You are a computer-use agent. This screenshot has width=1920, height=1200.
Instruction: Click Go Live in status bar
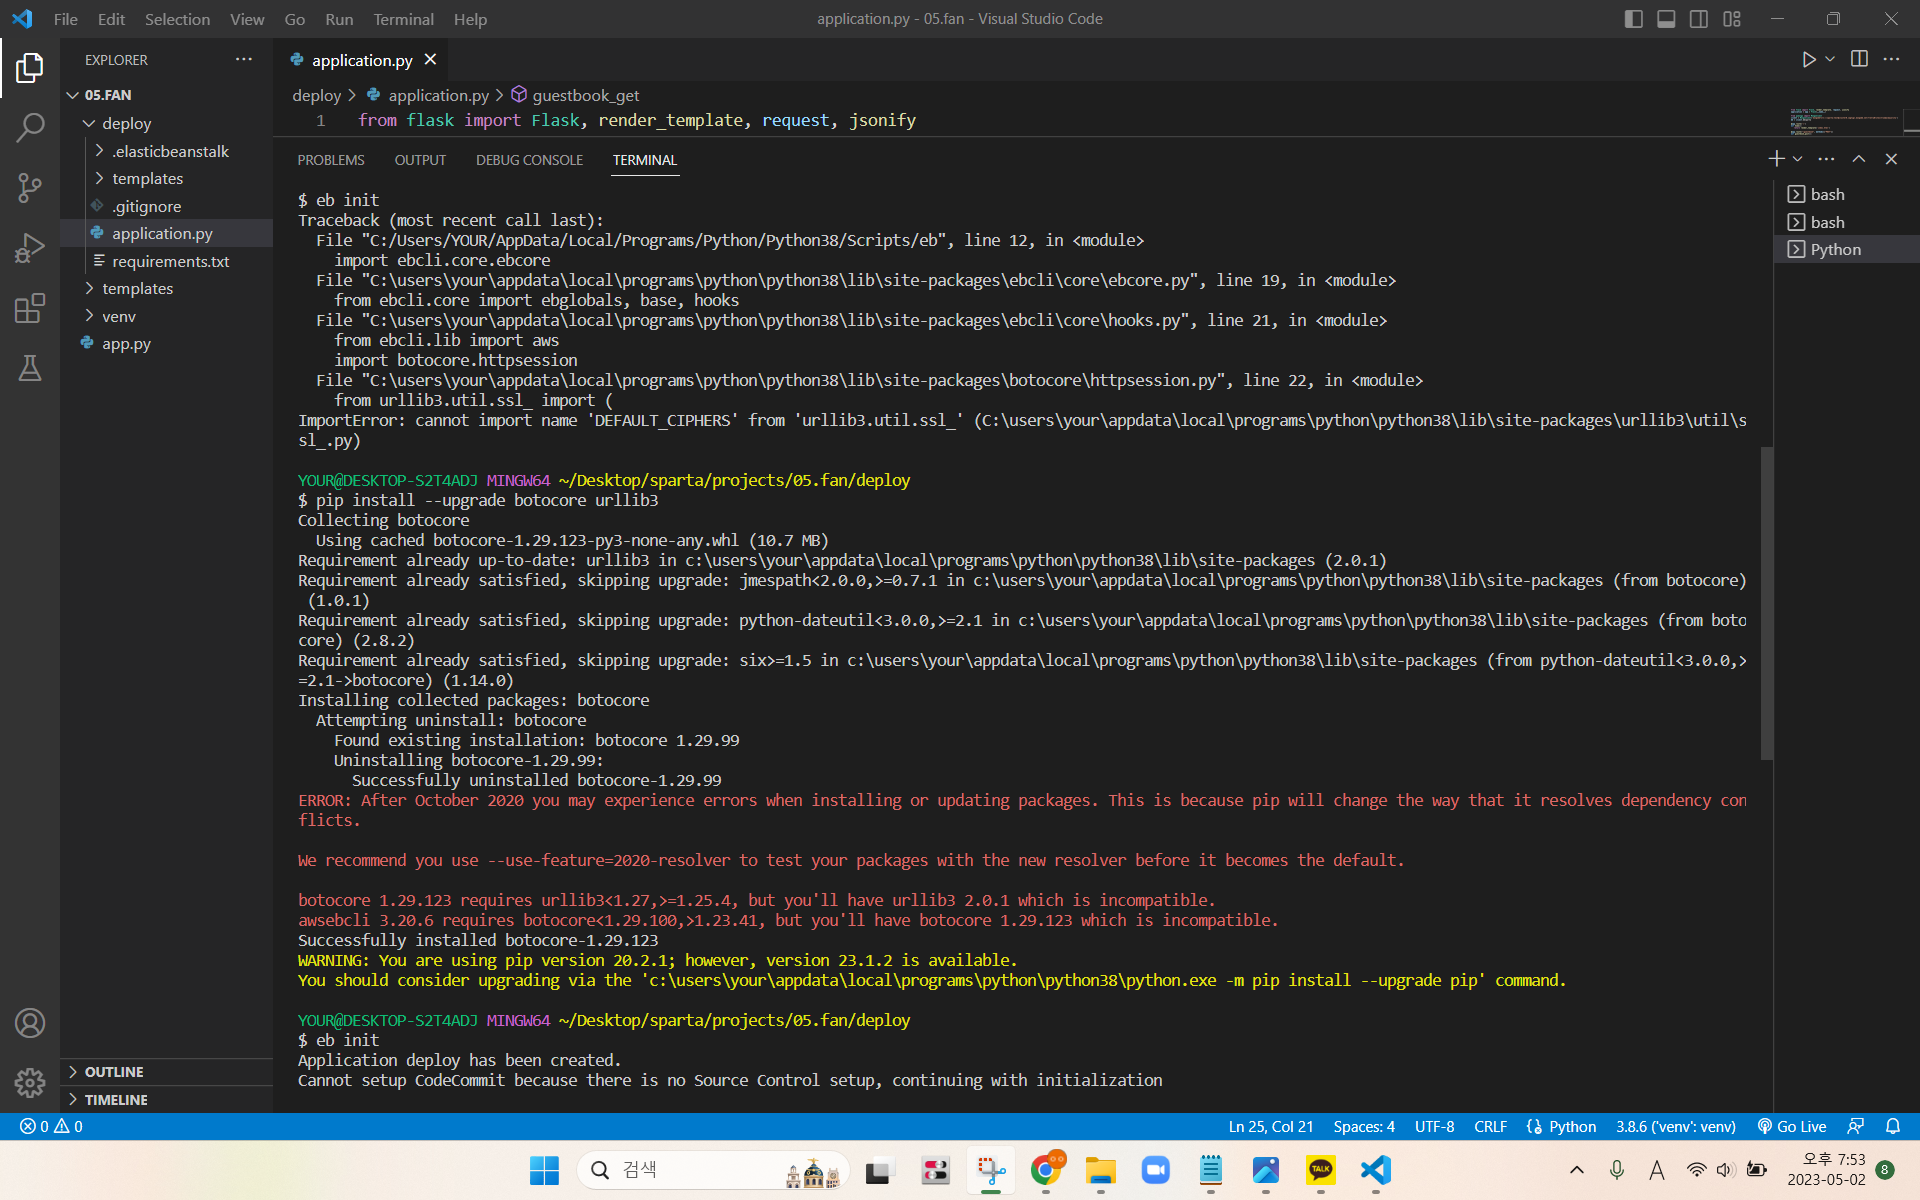pos(1792,1126)
